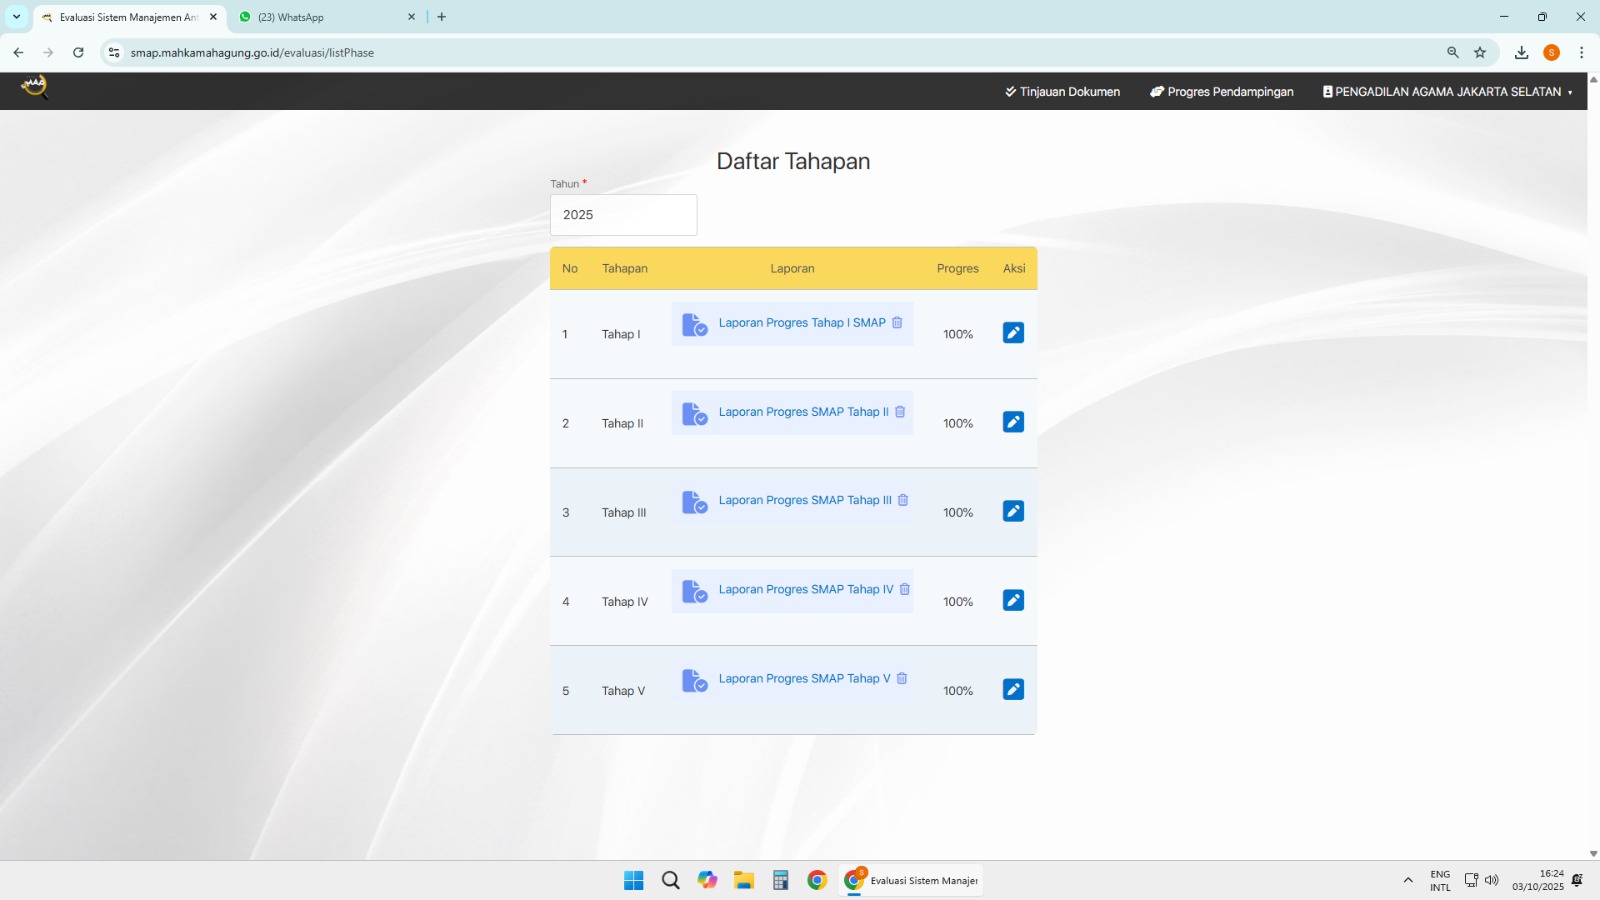Click the edit pencil icon for Tahap III
The image size is (1600, 900).
1013,511
